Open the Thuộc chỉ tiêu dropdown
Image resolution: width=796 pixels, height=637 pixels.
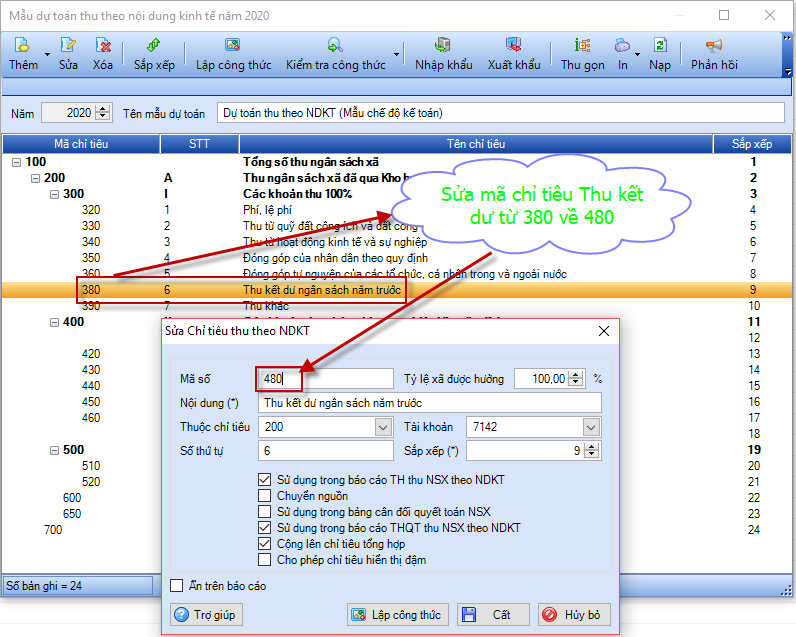coord(383,427)
